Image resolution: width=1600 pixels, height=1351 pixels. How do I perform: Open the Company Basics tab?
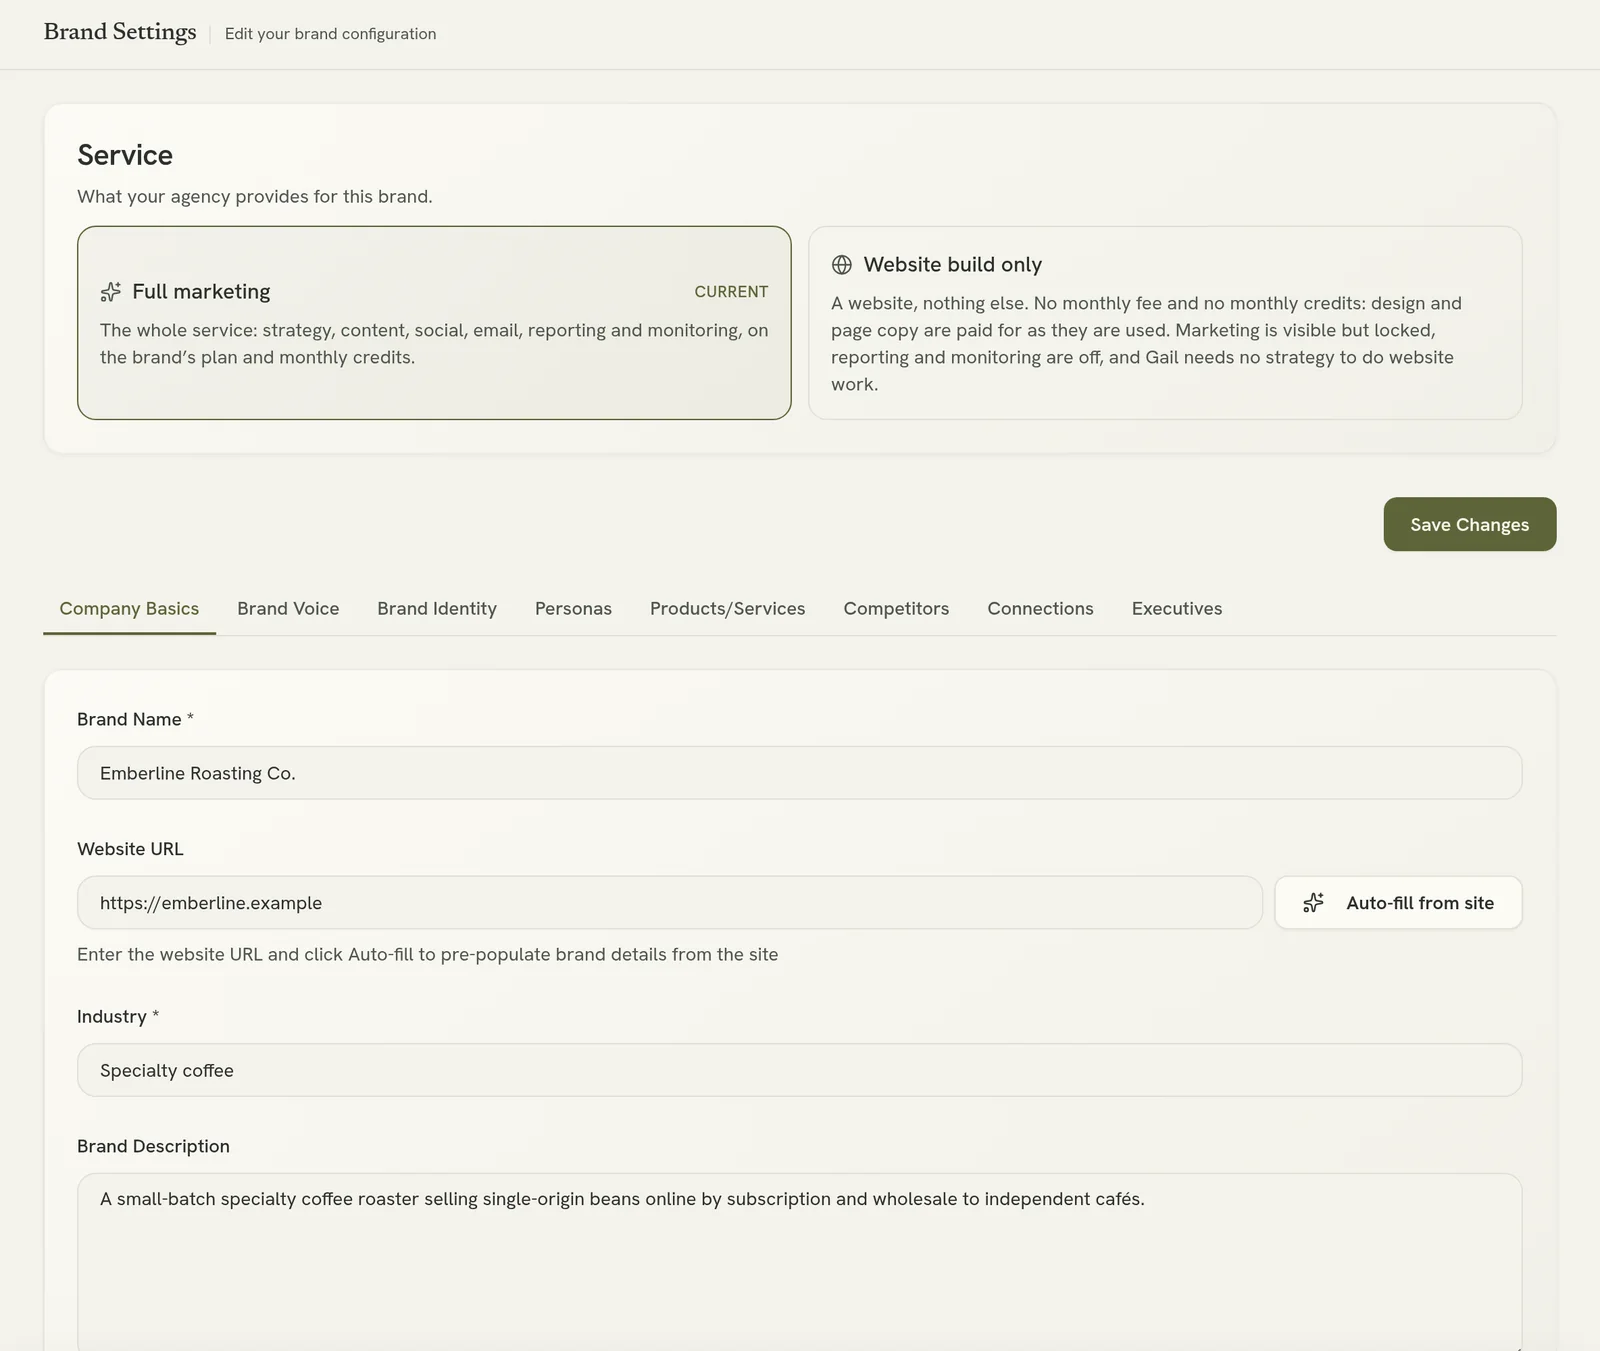click(129, 609)
